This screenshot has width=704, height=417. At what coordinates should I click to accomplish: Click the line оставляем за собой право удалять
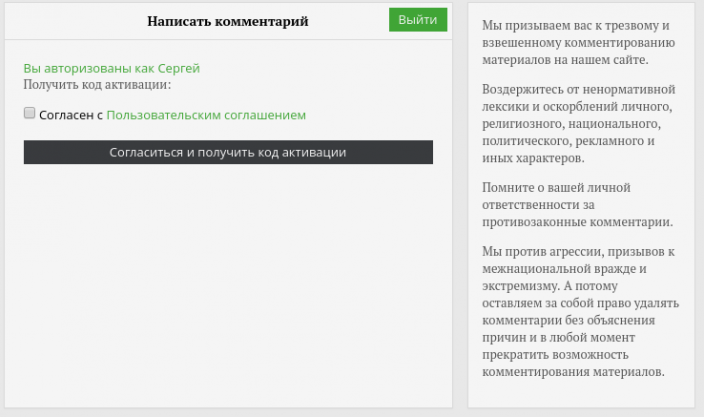click(x=580, y=302)
